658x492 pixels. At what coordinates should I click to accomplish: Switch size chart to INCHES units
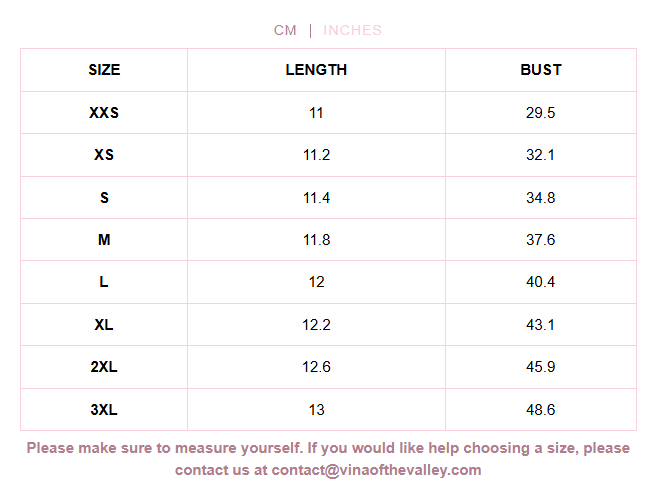tap(352, 30)
